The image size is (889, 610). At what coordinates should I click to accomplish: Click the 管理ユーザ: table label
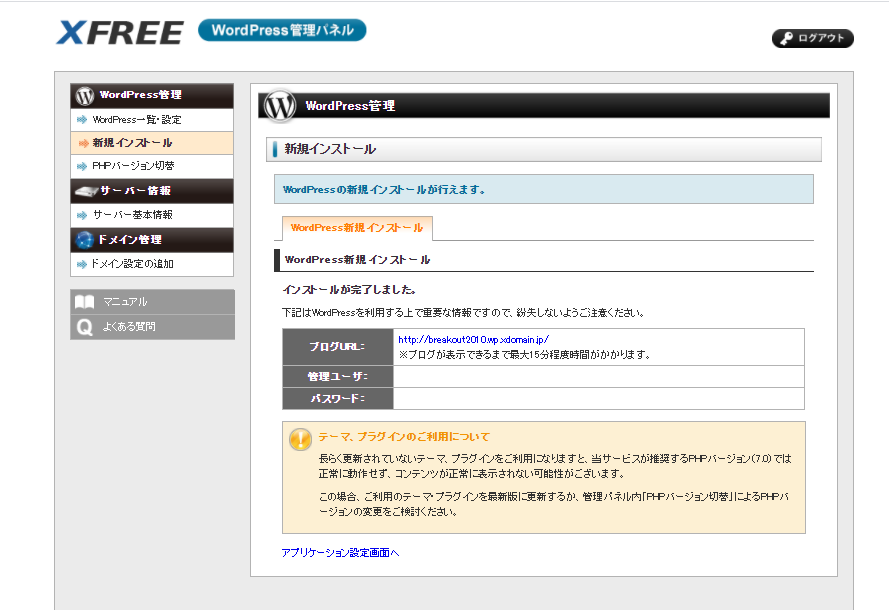(337, 376)
